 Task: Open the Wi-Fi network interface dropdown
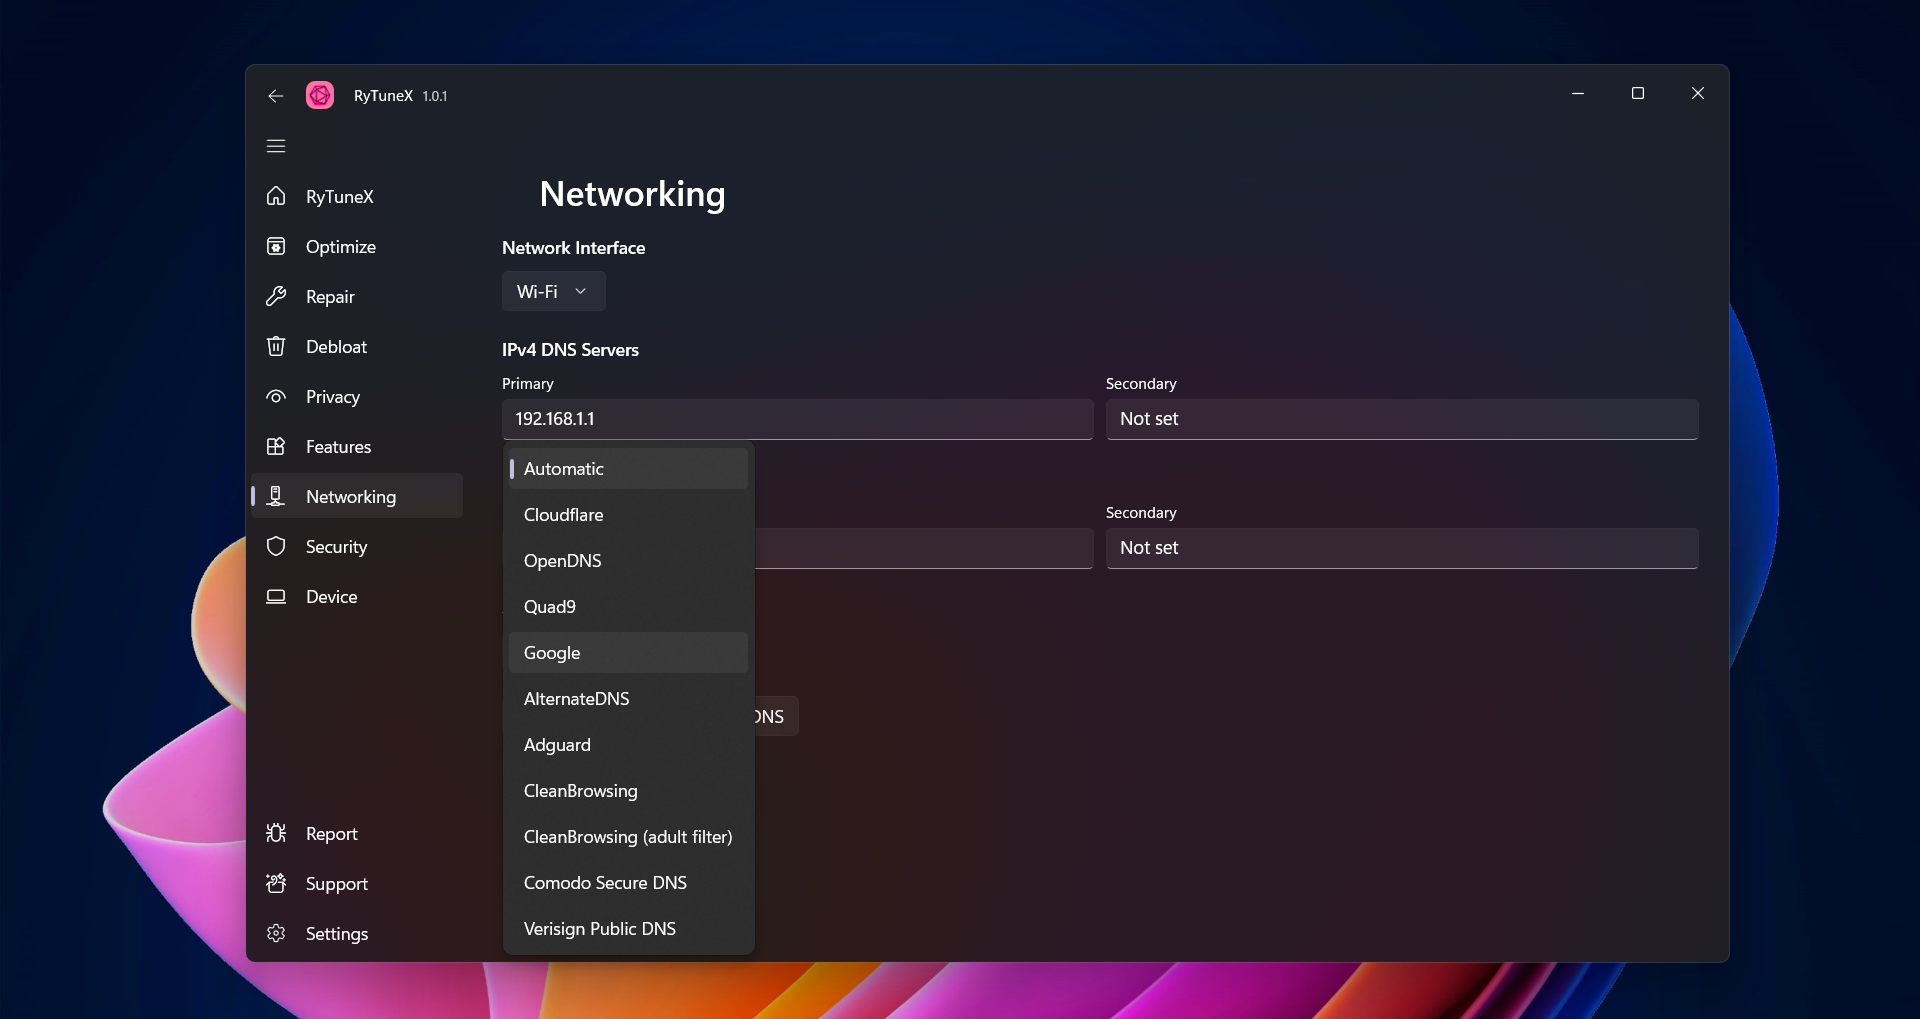[x=553, y=291]
